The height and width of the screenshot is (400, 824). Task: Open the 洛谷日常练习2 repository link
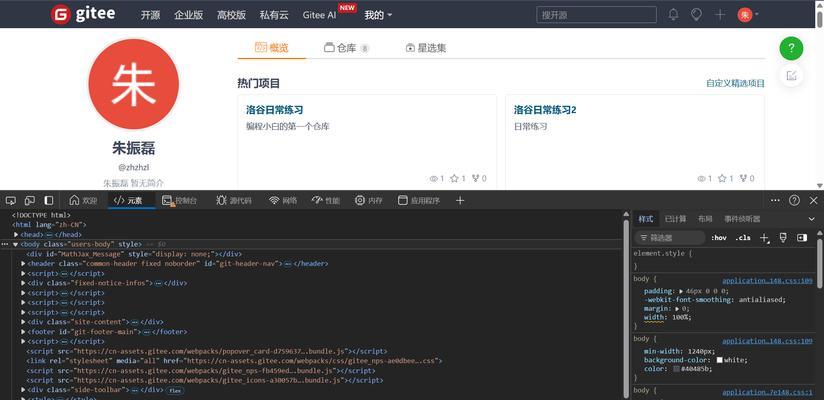545,110
